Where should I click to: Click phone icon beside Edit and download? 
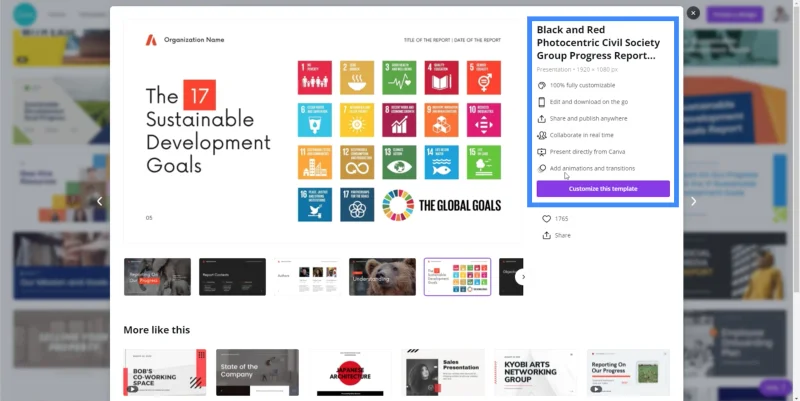[542, 102]
